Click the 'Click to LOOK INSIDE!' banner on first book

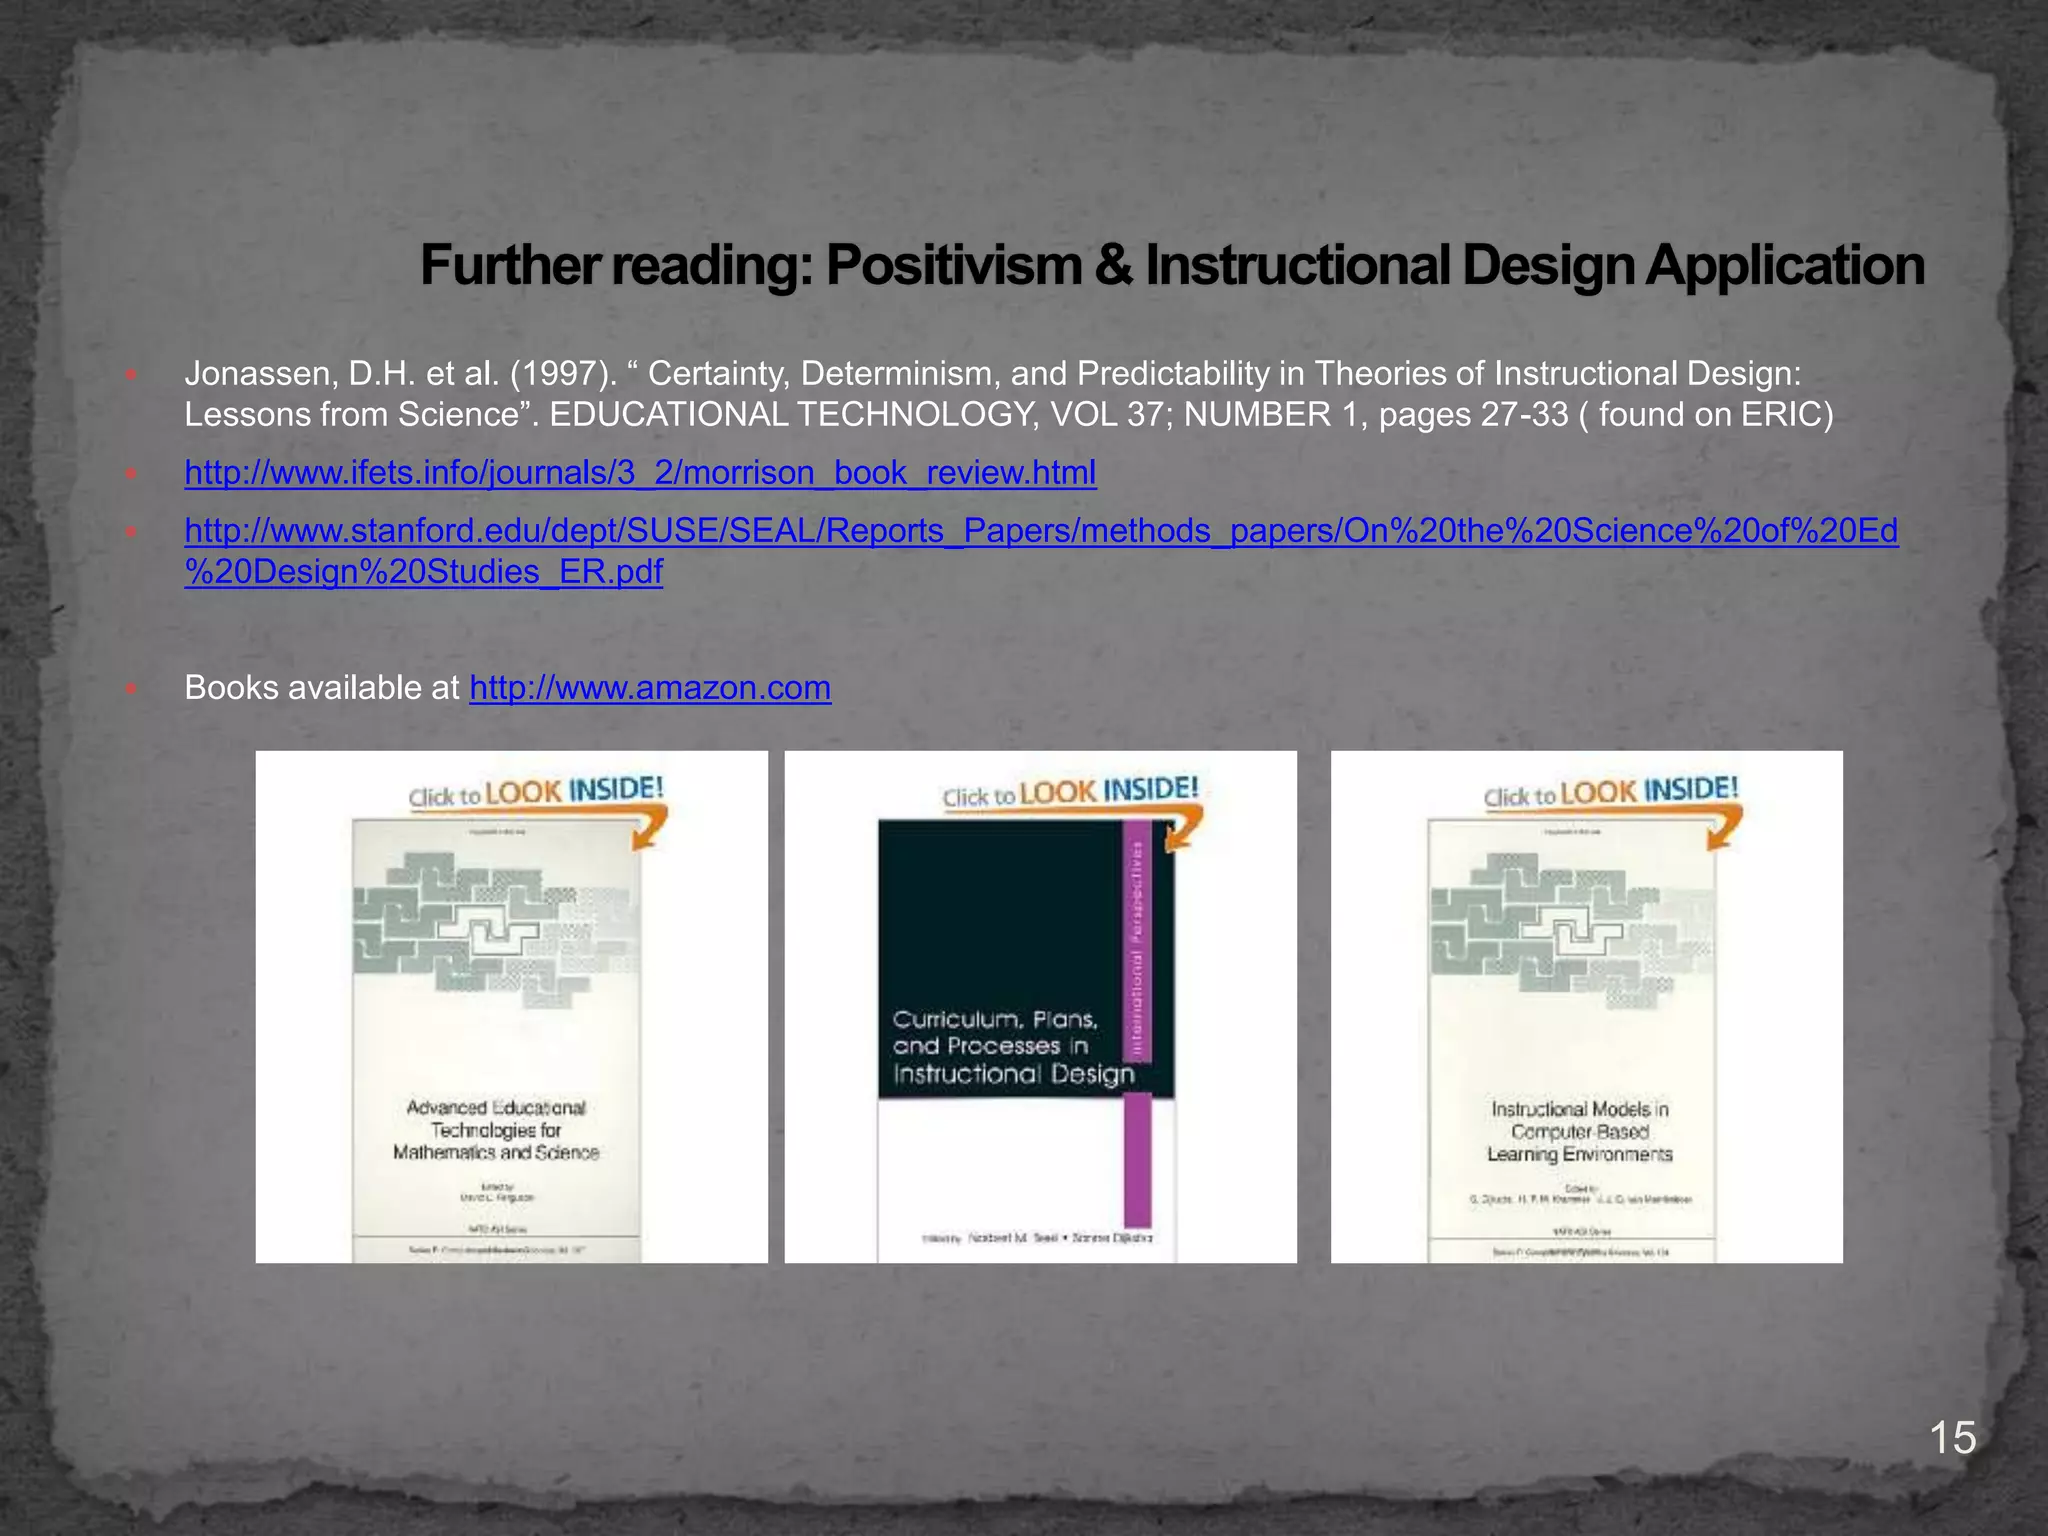[536, 792]
